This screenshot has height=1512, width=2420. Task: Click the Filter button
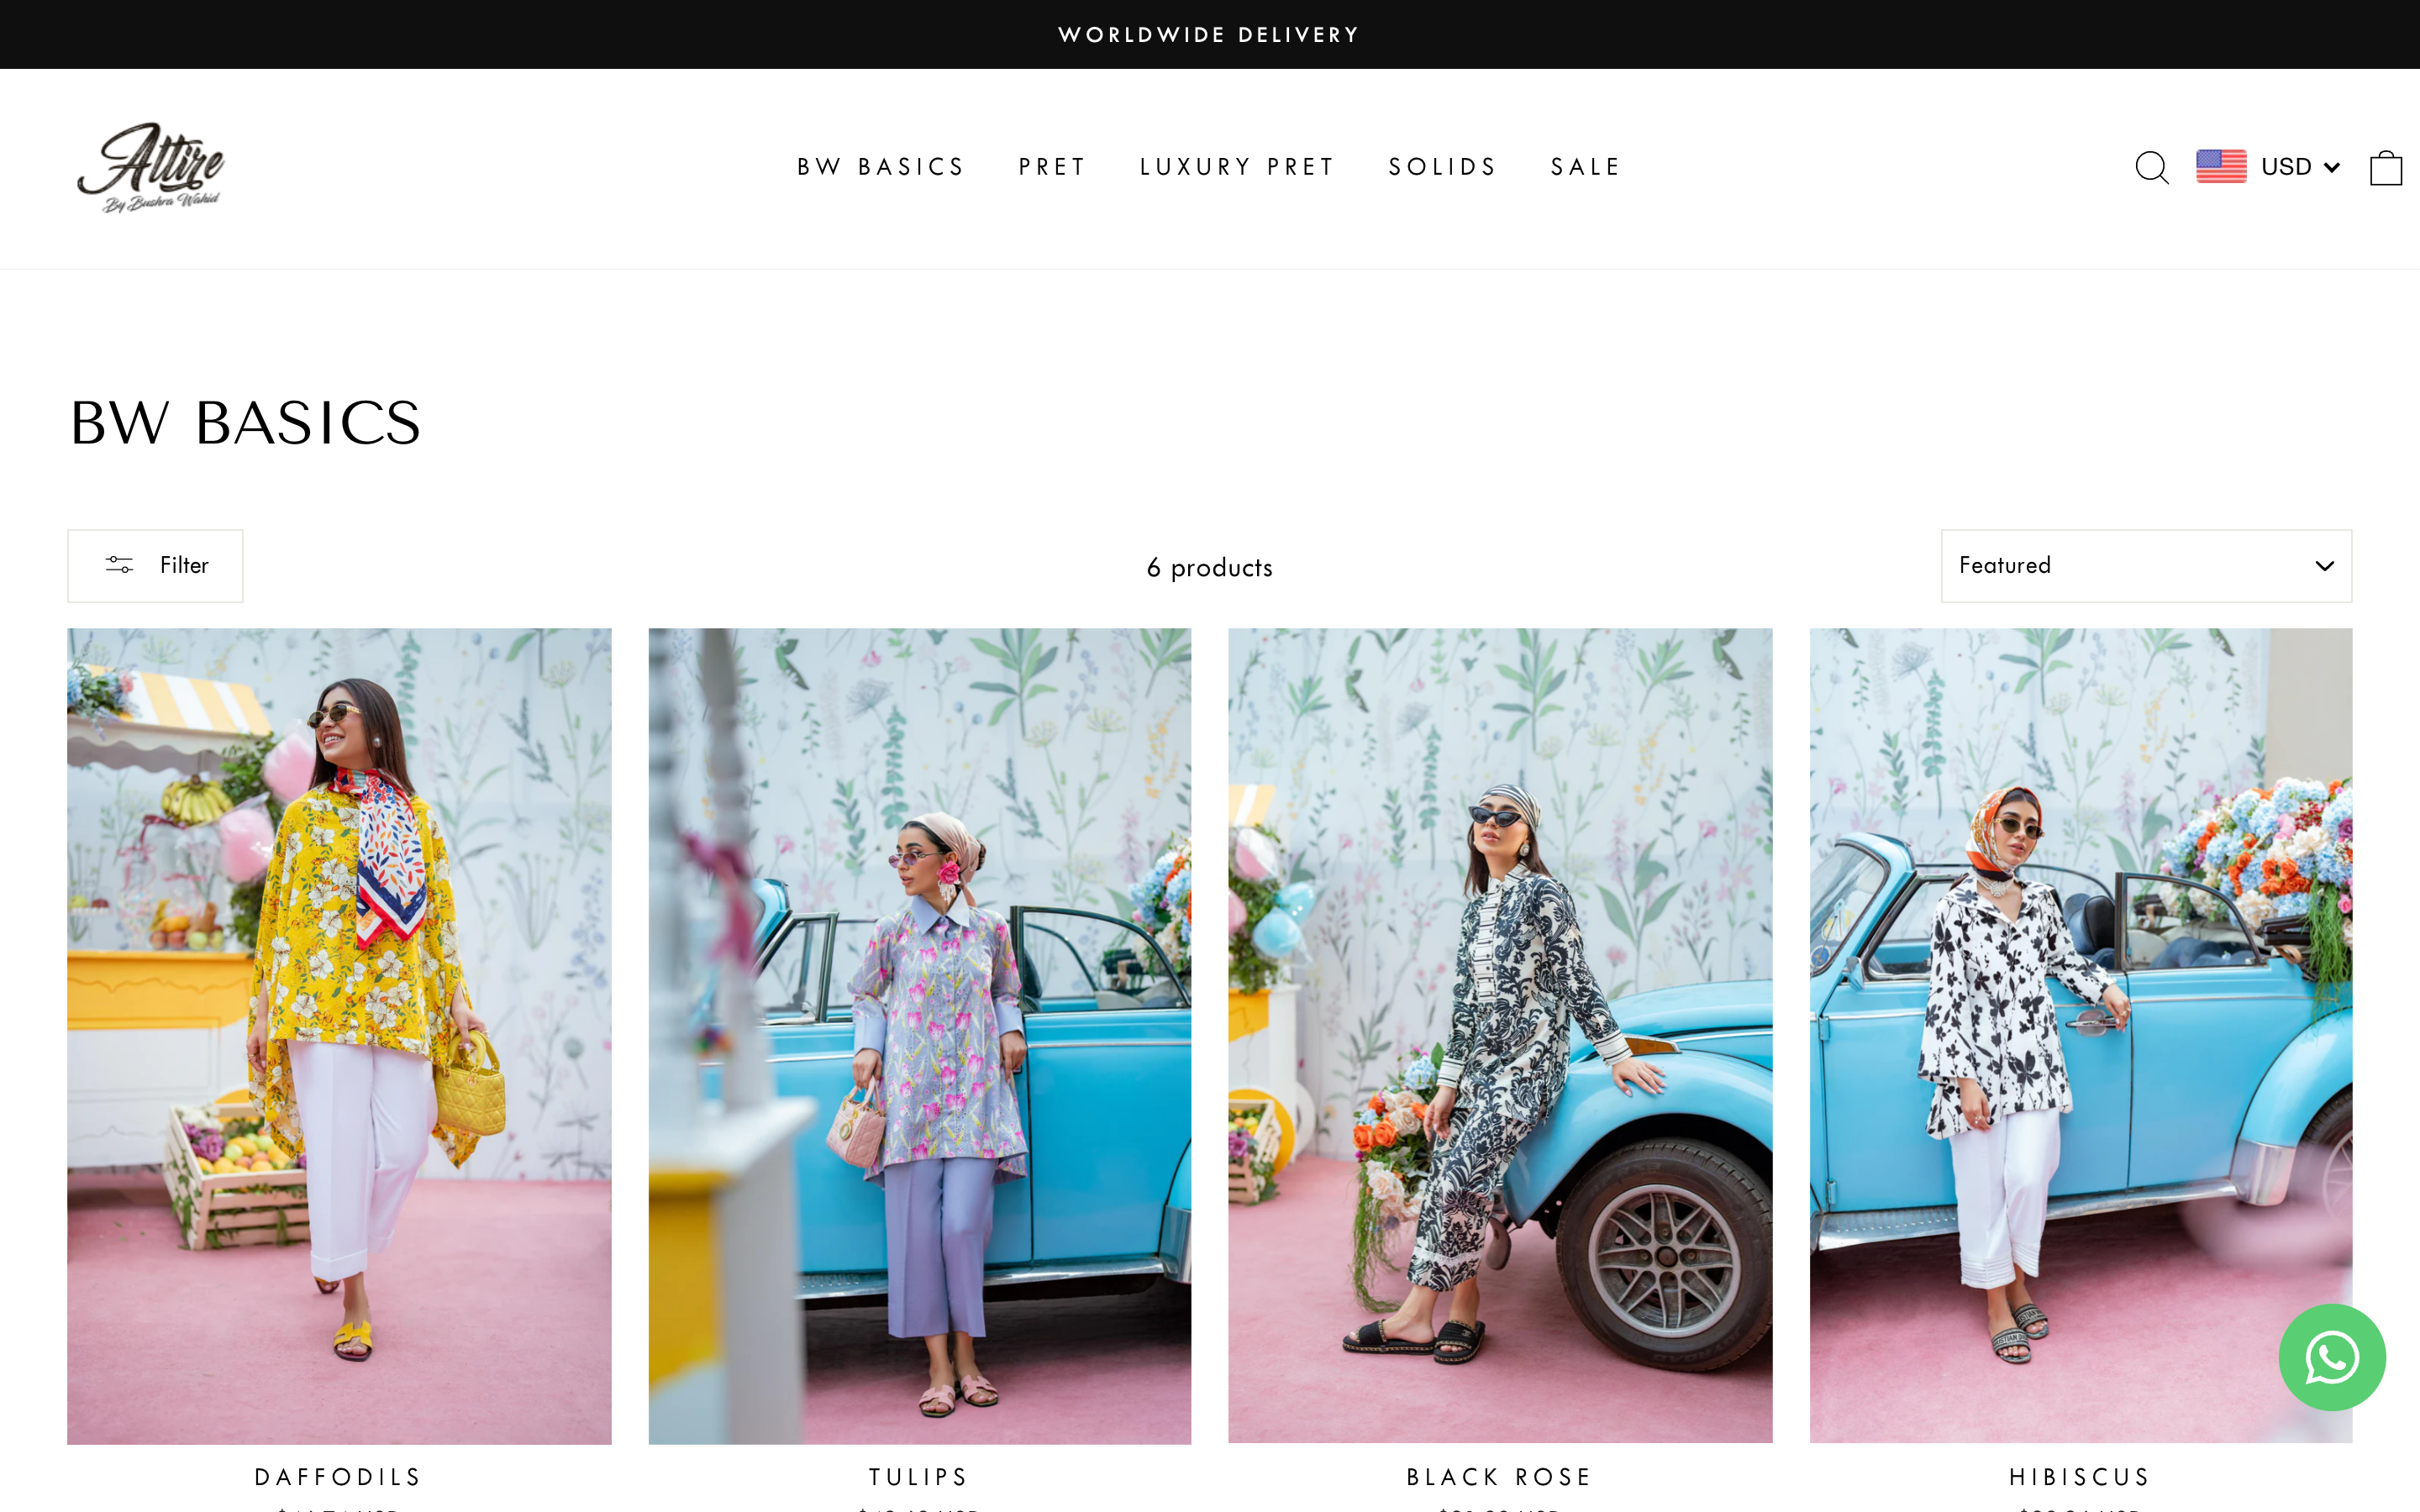(x=155, y=566)
